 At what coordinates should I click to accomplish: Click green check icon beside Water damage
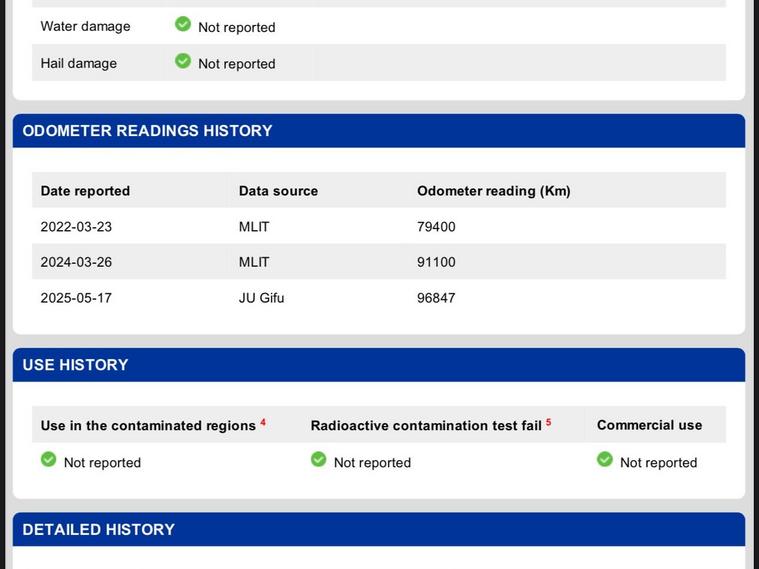click(x=183, y=24)
